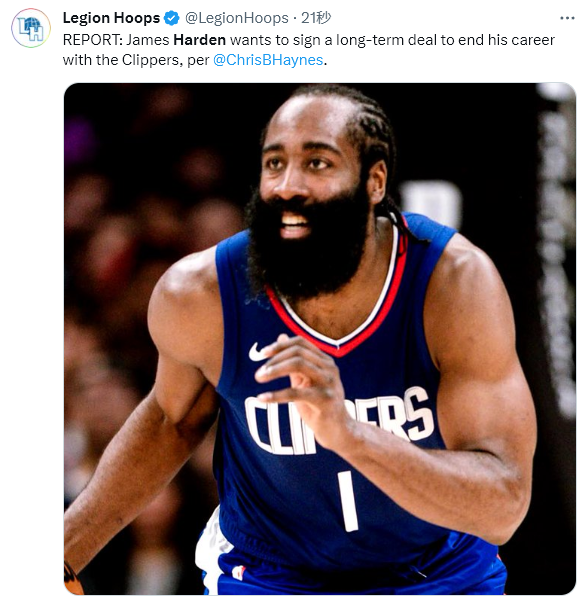The width and height of the screenshot is (583, 599).
Task: Open the attached James Harden photo
Action: [320, 338]
